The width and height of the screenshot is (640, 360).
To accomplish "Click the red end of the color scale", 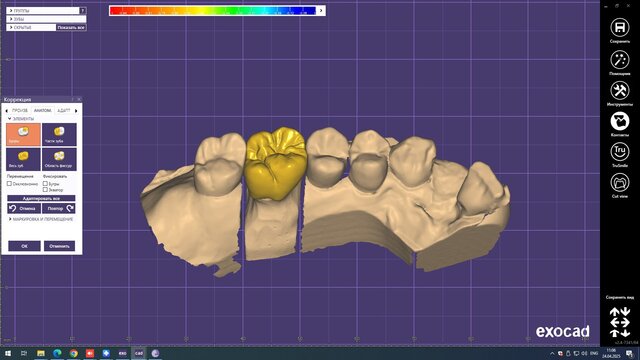I will 116,11.
